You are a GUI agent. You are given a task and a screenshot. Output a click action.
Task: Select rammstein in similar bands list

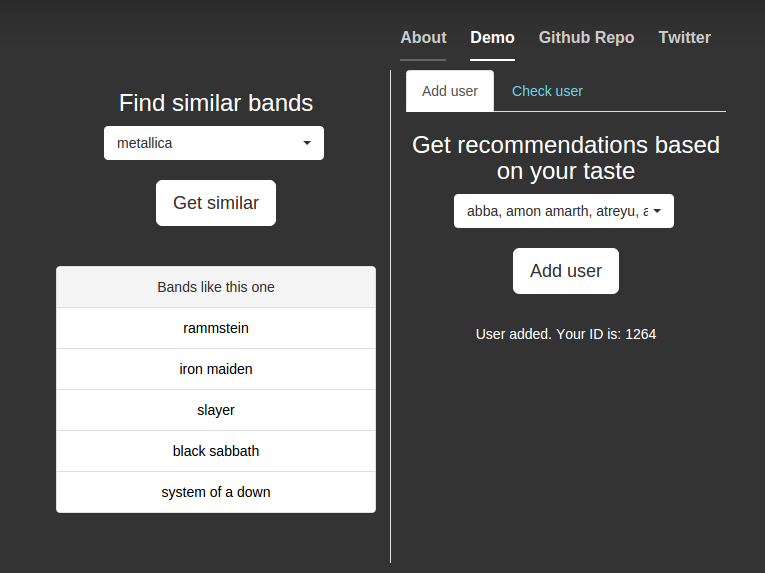point(216,328)
